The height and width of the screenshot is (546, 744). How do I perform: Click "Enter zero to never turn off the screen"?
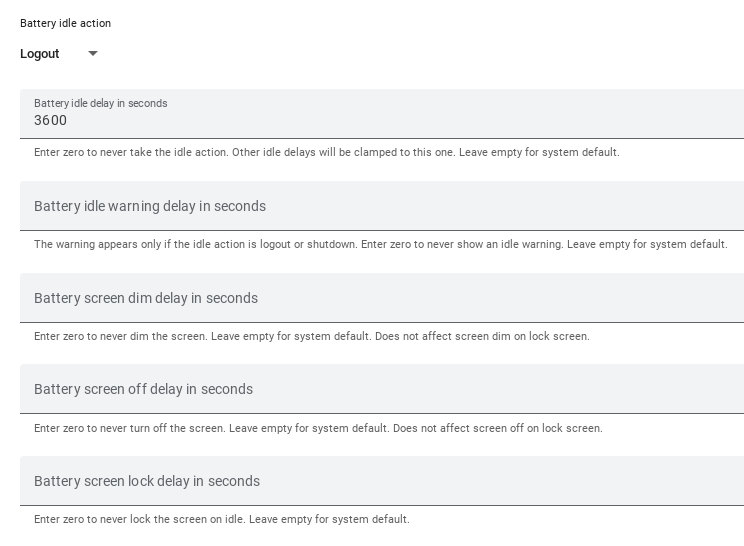pos(129,429)
